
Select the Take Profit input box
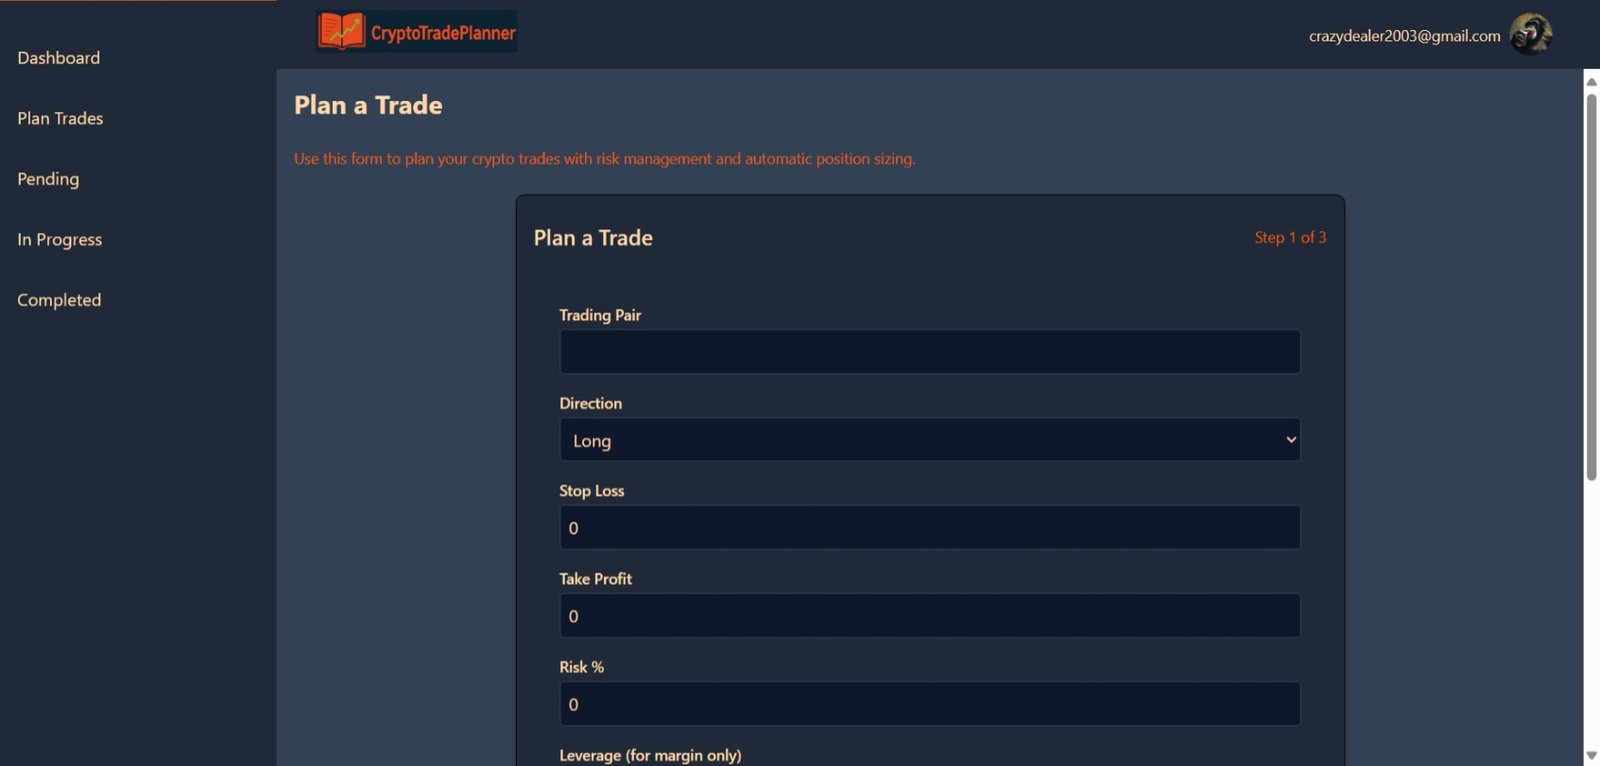point(929,616)
